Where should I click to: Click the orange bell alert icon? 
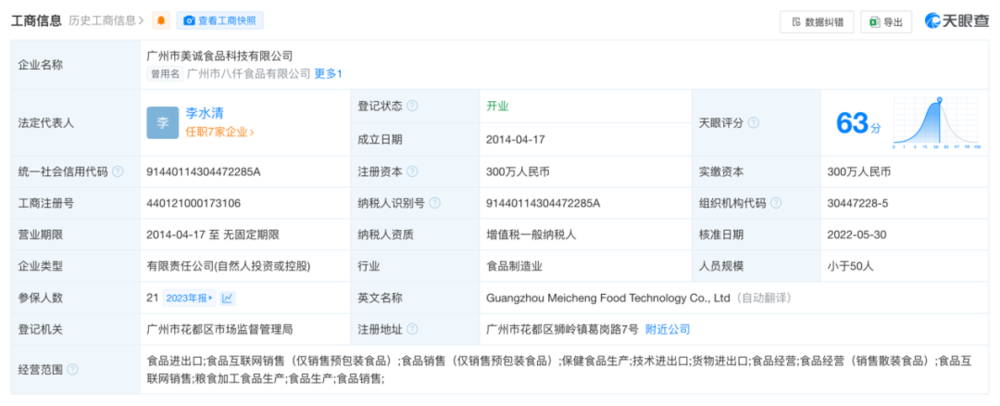coord(161,20)
